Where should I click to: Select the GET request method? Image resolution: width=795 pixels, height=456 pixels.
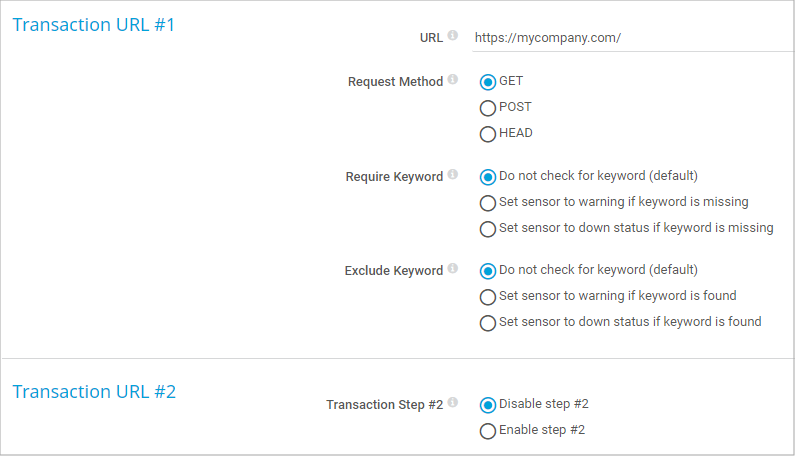(x=488, y=82)
